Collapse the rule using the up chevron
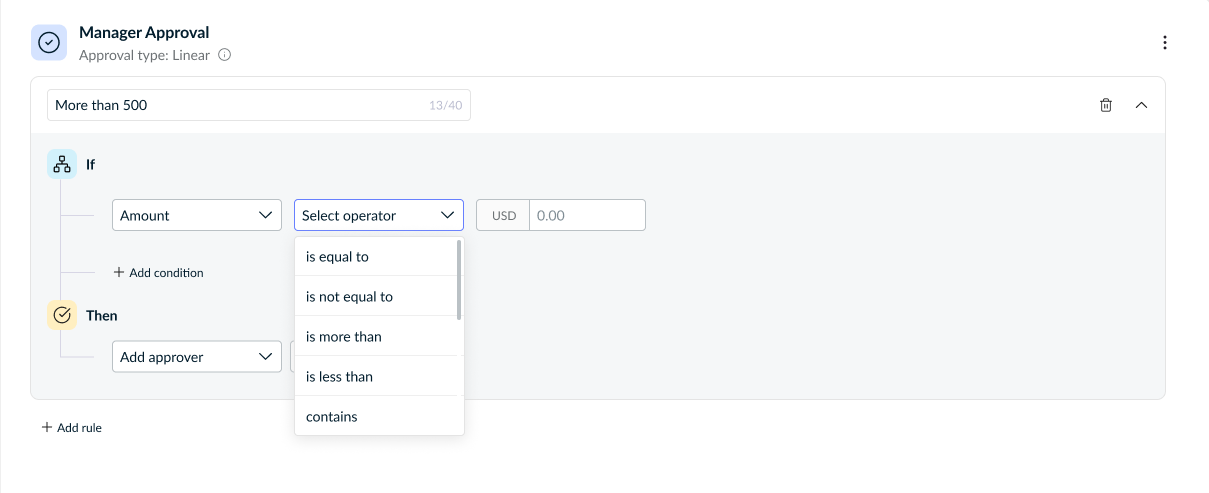The image size is (1209, 493). 1141,105
